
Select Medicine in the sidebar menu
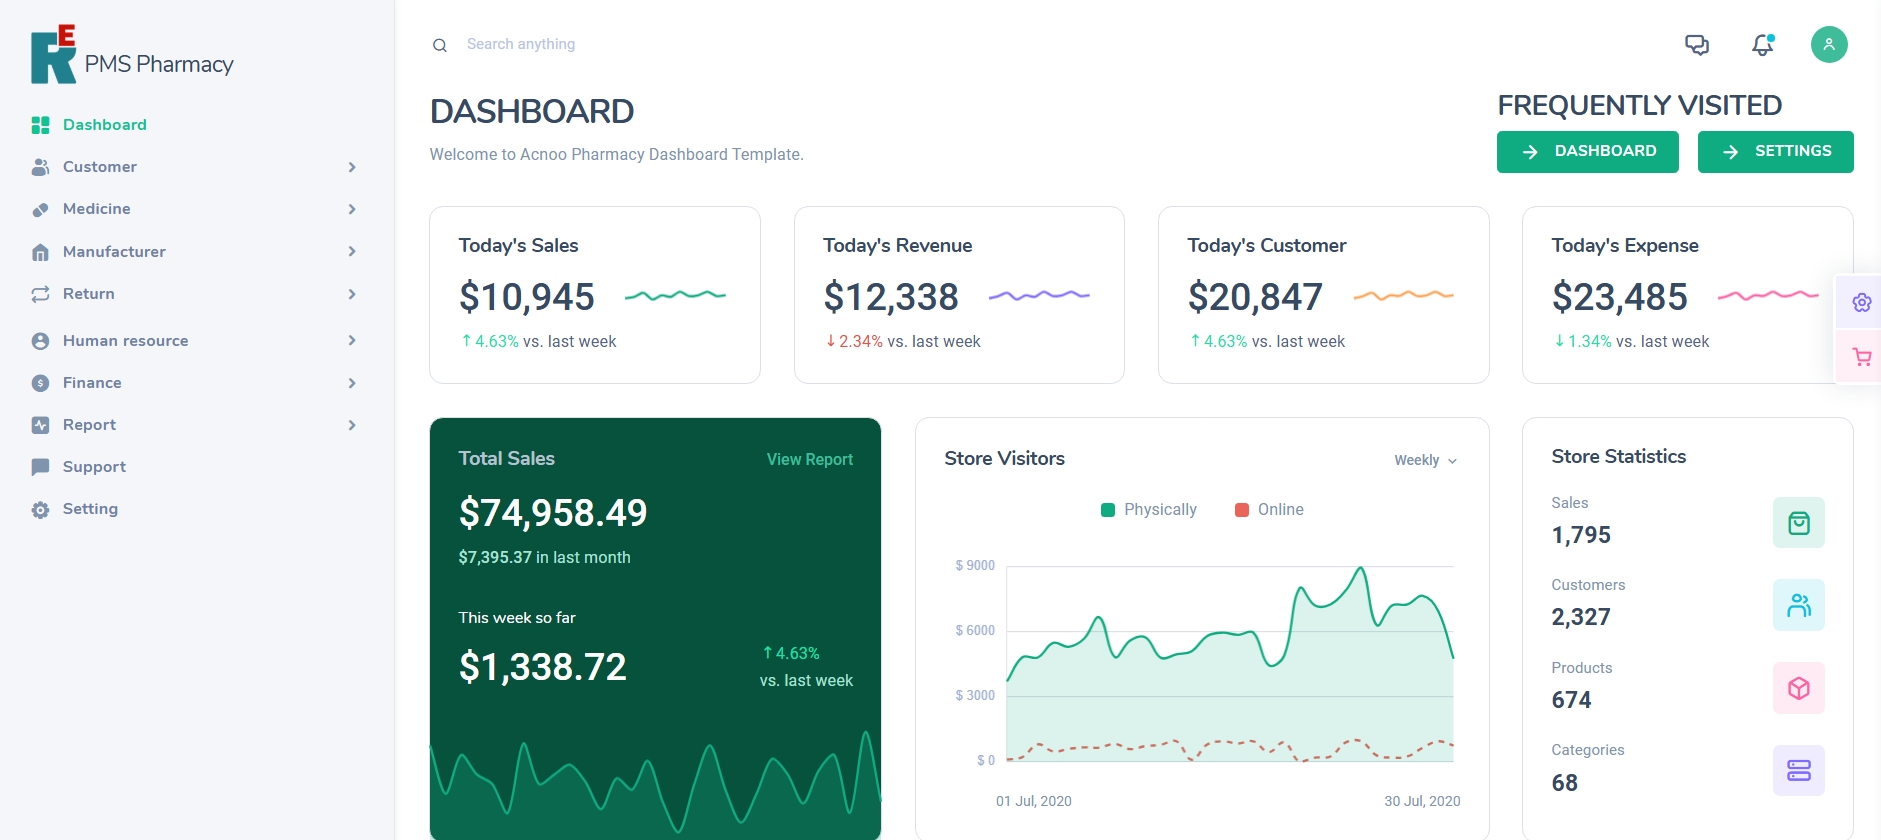[x=97, y=209]
